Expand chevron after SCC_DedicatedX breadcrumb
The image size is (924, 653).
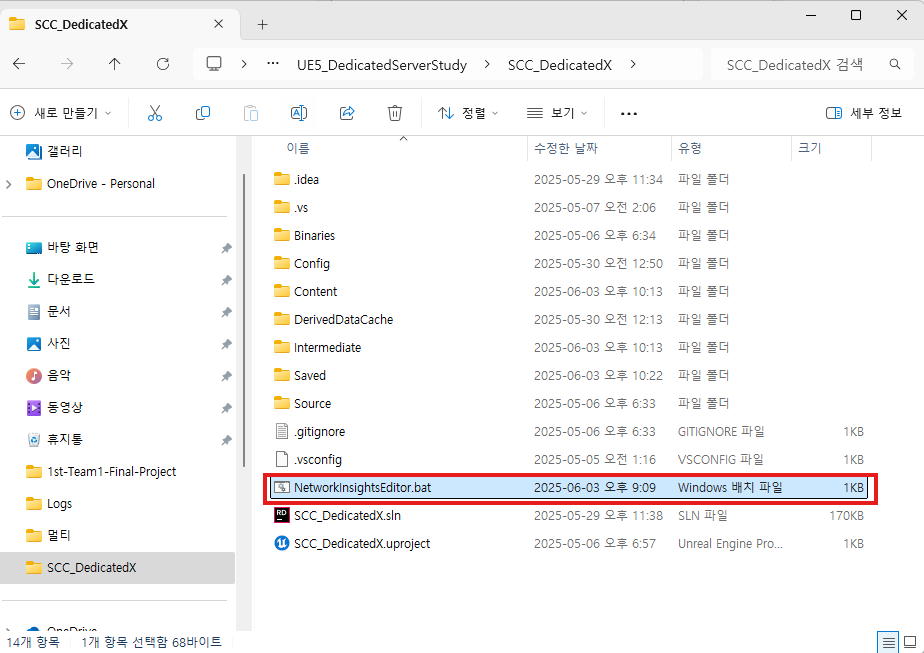(633, 64)
